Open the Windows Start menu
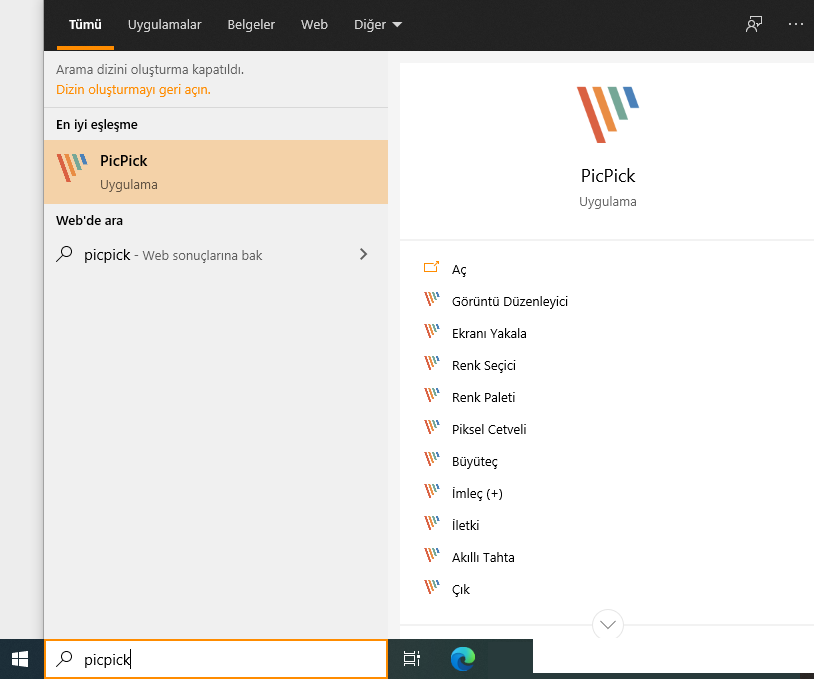This screenshot has height=679, width=814. 20,658
